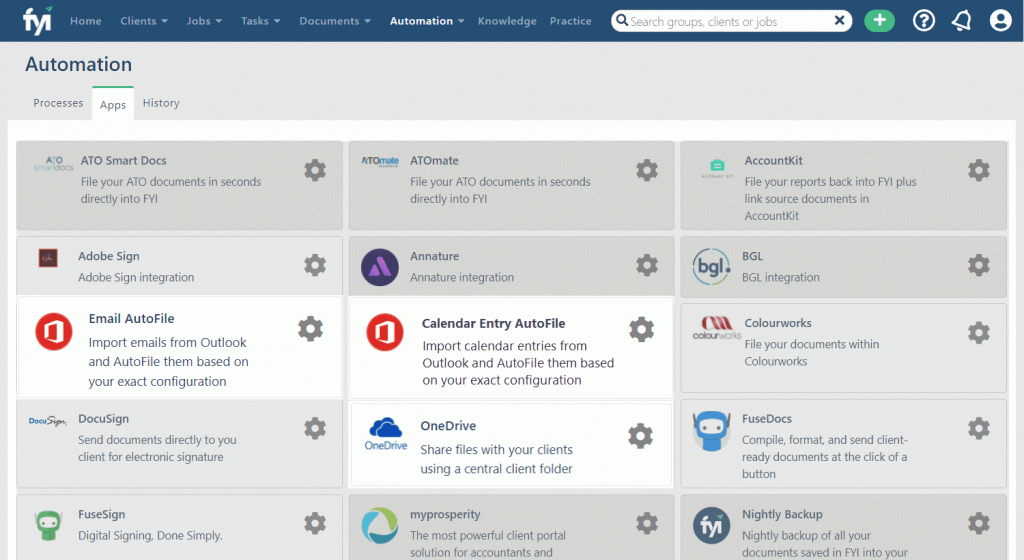The width and height of the screenshot is (1024, 560).
Task: Click the FuseSign green robot logo
Action: [x=48, y=525]
